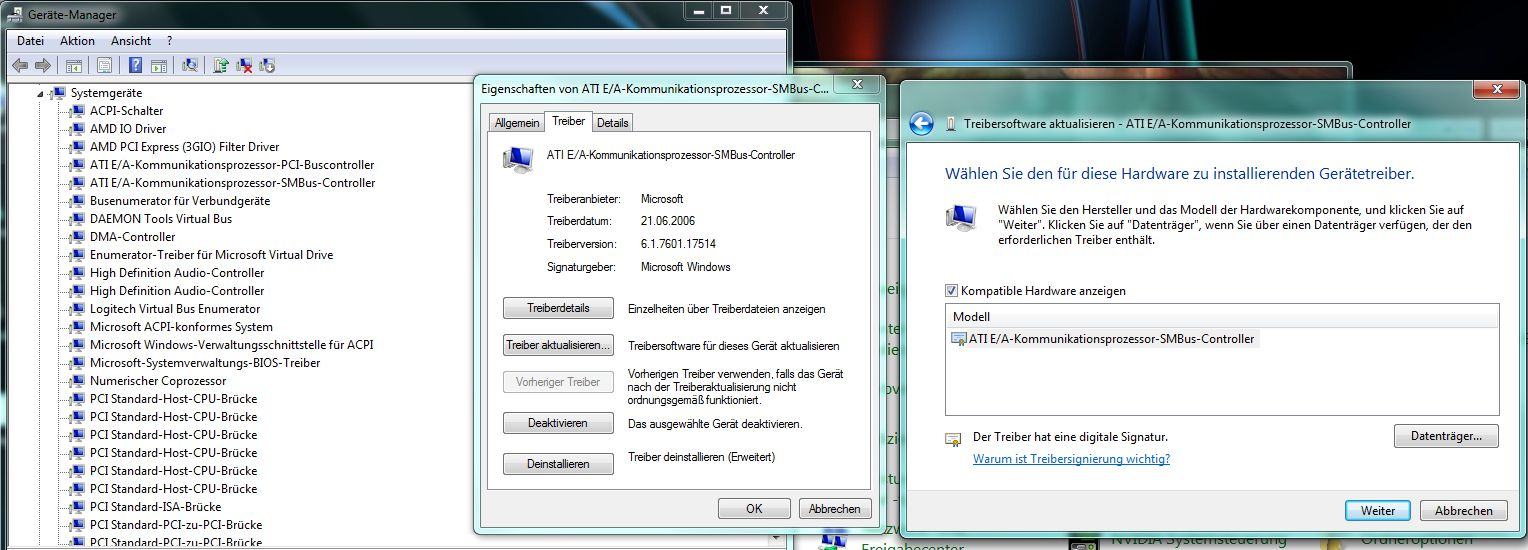The width and height of the screenshot is (1528, 550).
Task: Click the device icon beside ACPI-Schalter
Action: [77, 111]
